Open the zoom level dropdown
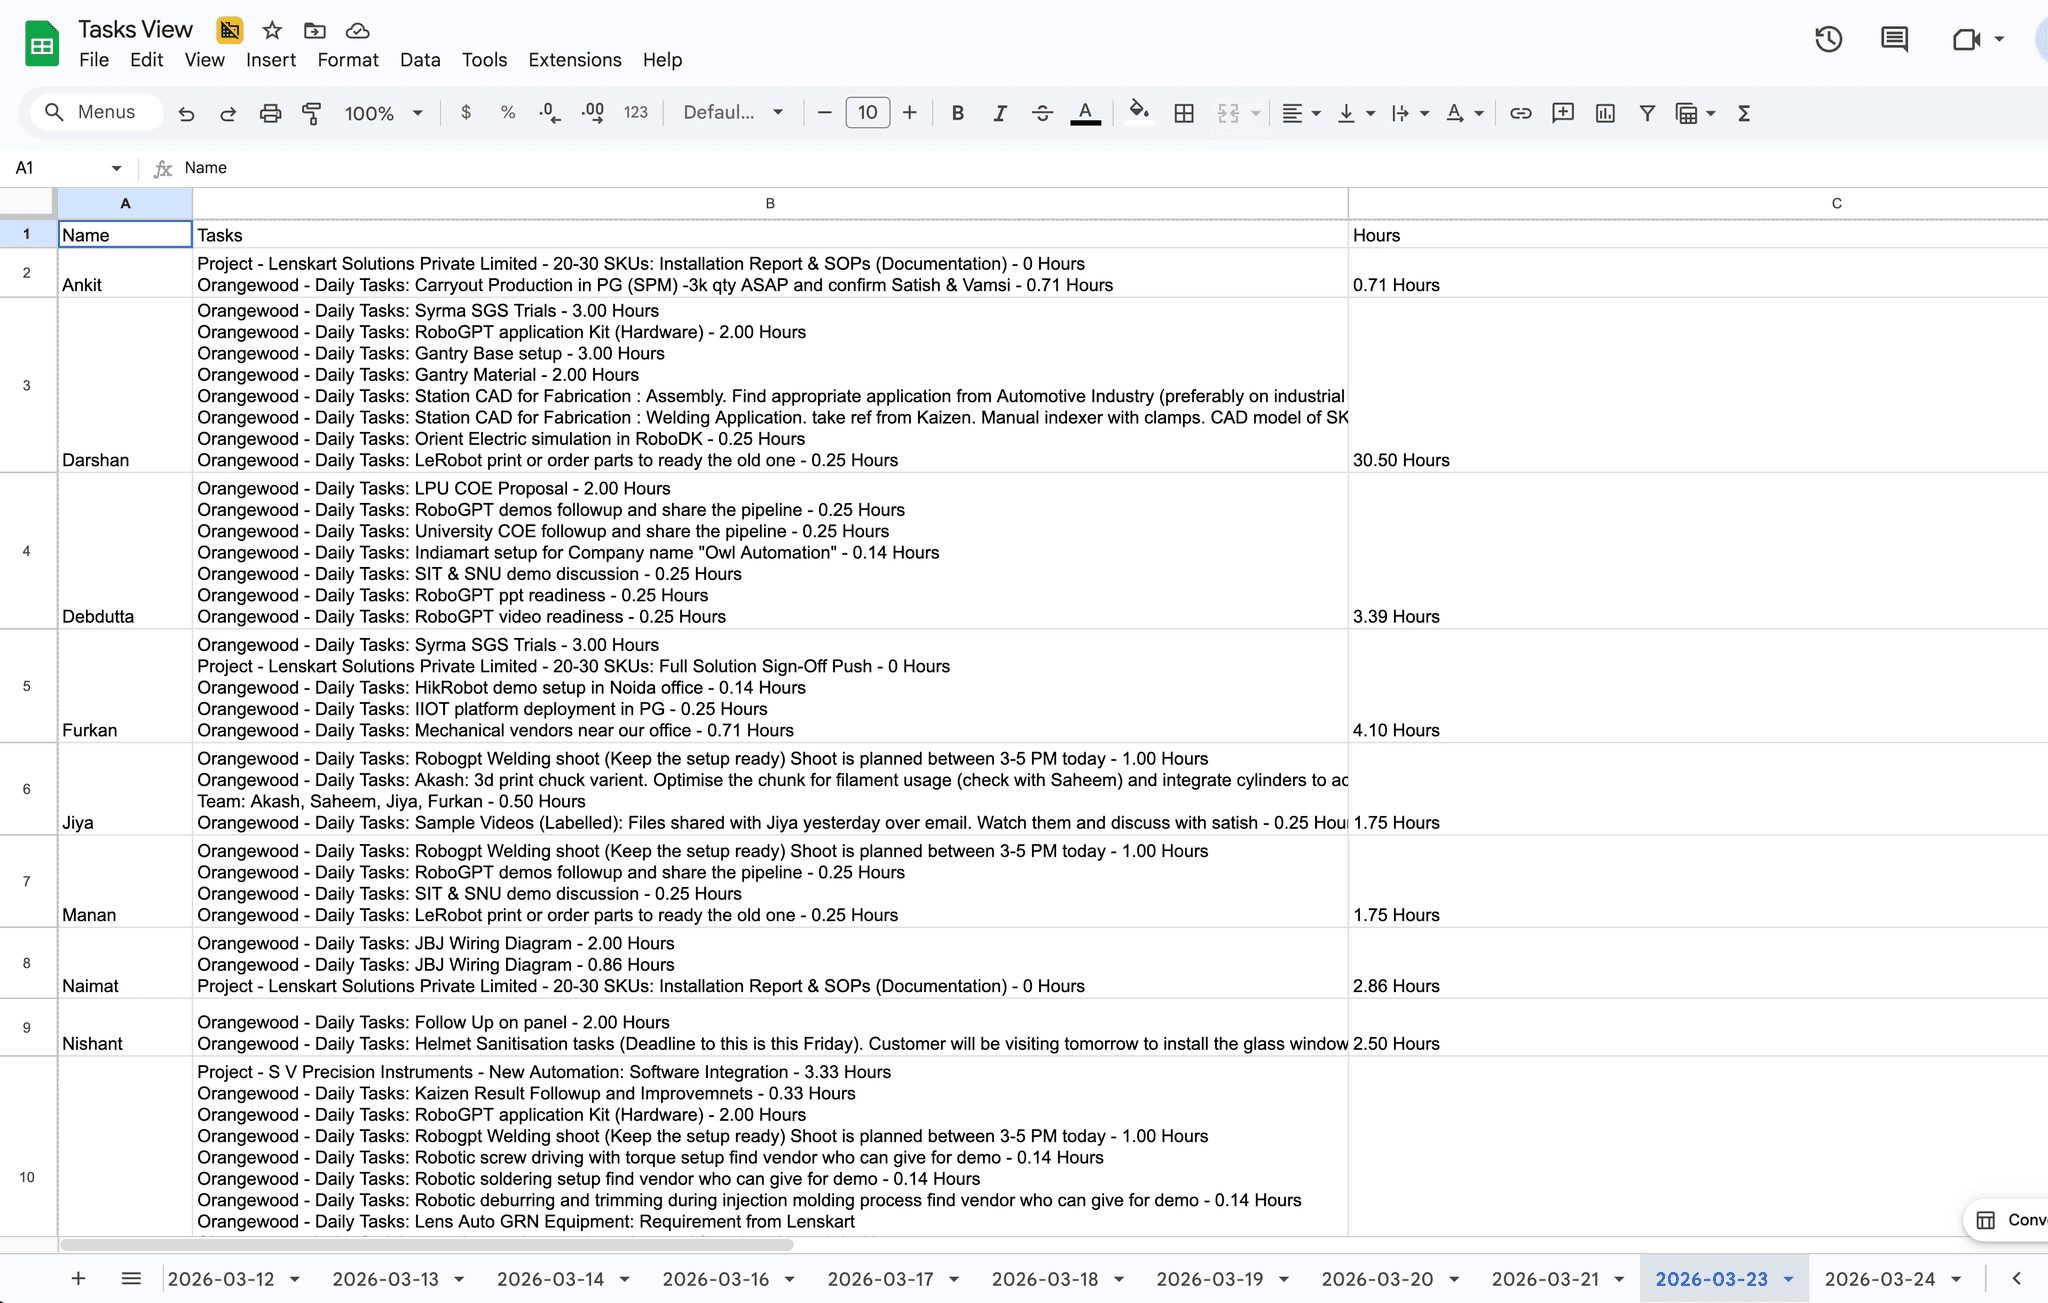Image resolution: width=2048 pixels, height=1303 pixels. point(383,112)
